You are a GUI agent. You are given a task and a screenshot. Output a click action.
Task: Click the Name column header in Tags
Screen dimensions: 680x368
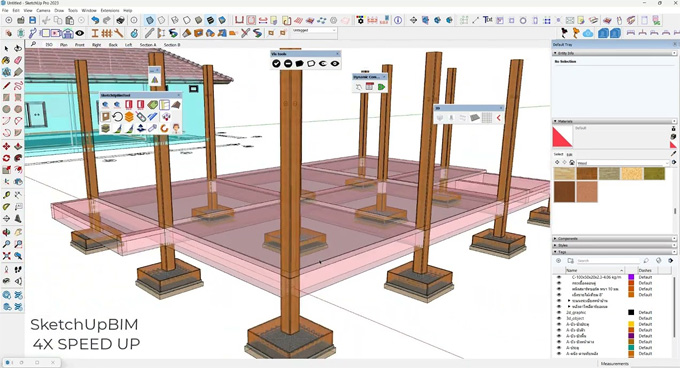(x=595, y=270)
